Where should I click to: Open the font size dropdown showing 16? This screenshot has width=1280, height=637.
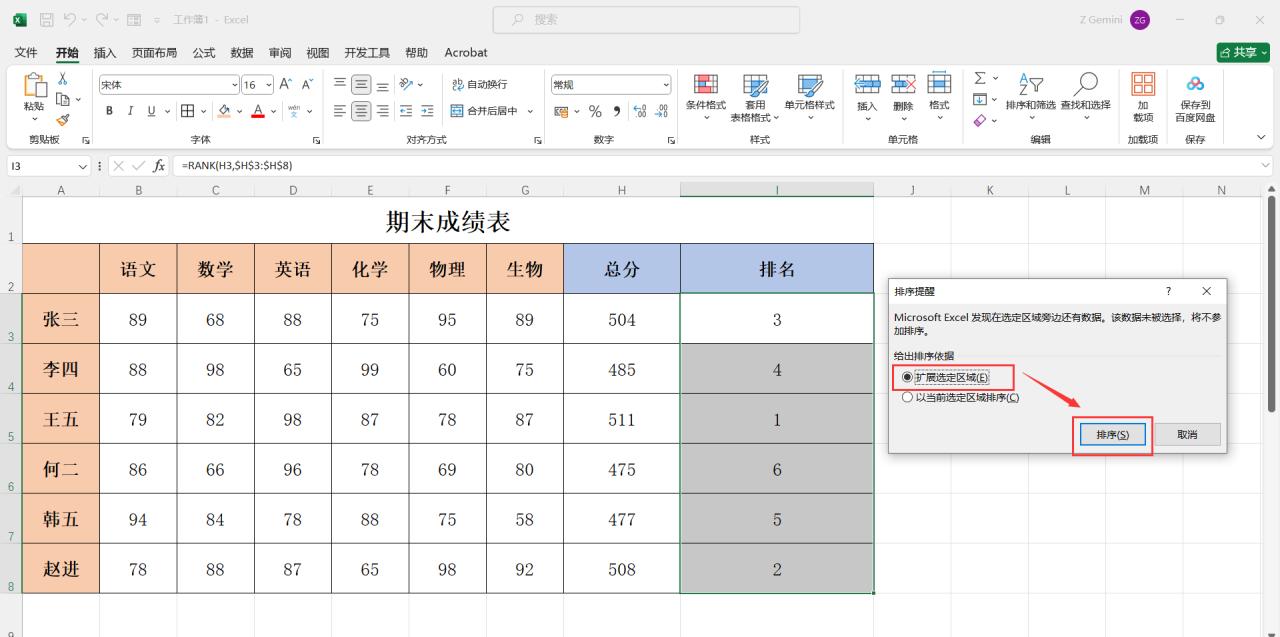pos(268,85)
